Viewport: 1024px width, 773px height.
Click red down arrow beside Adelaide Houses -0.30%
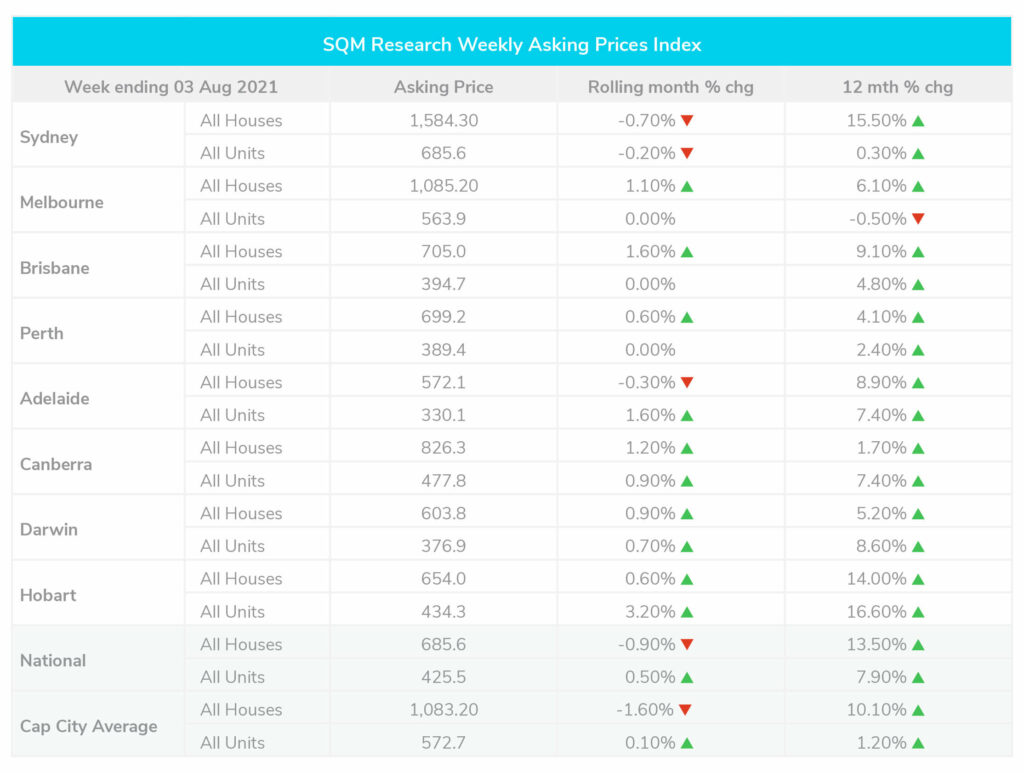[687, 383]
